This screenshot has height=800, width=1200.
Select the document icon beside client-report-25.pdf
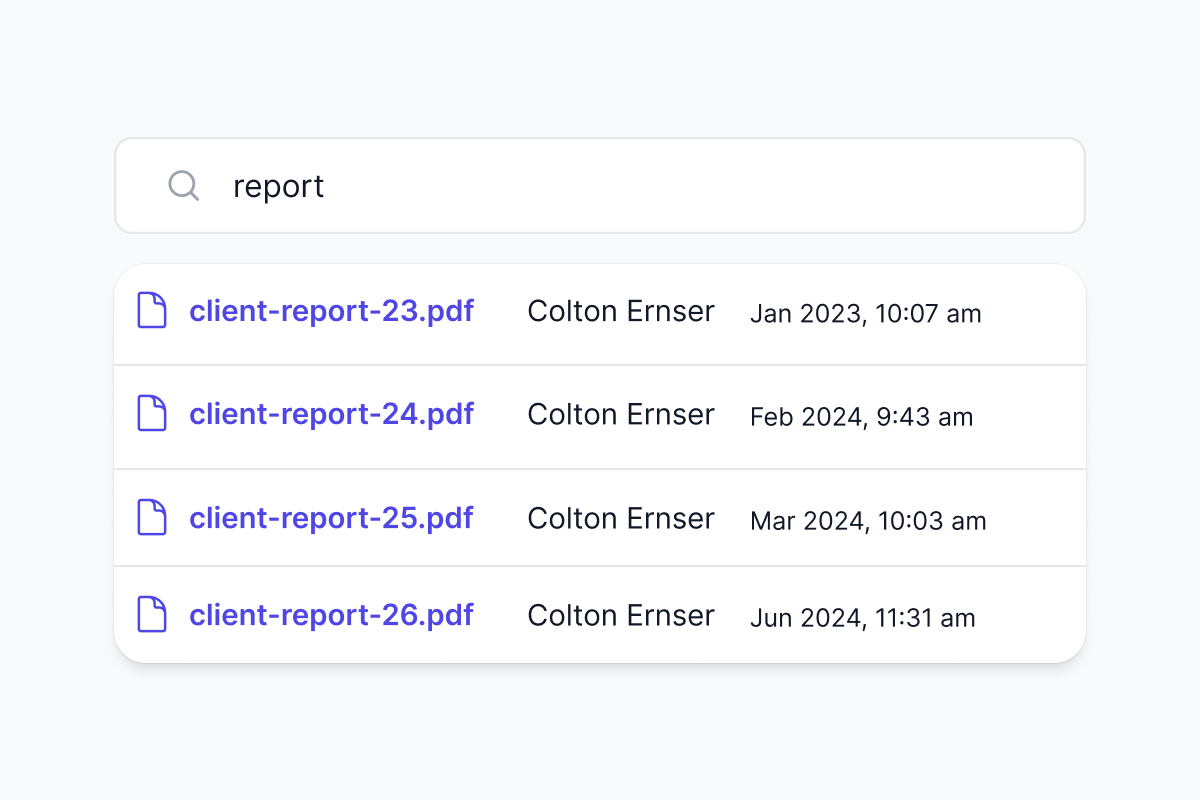coord(151,518)
